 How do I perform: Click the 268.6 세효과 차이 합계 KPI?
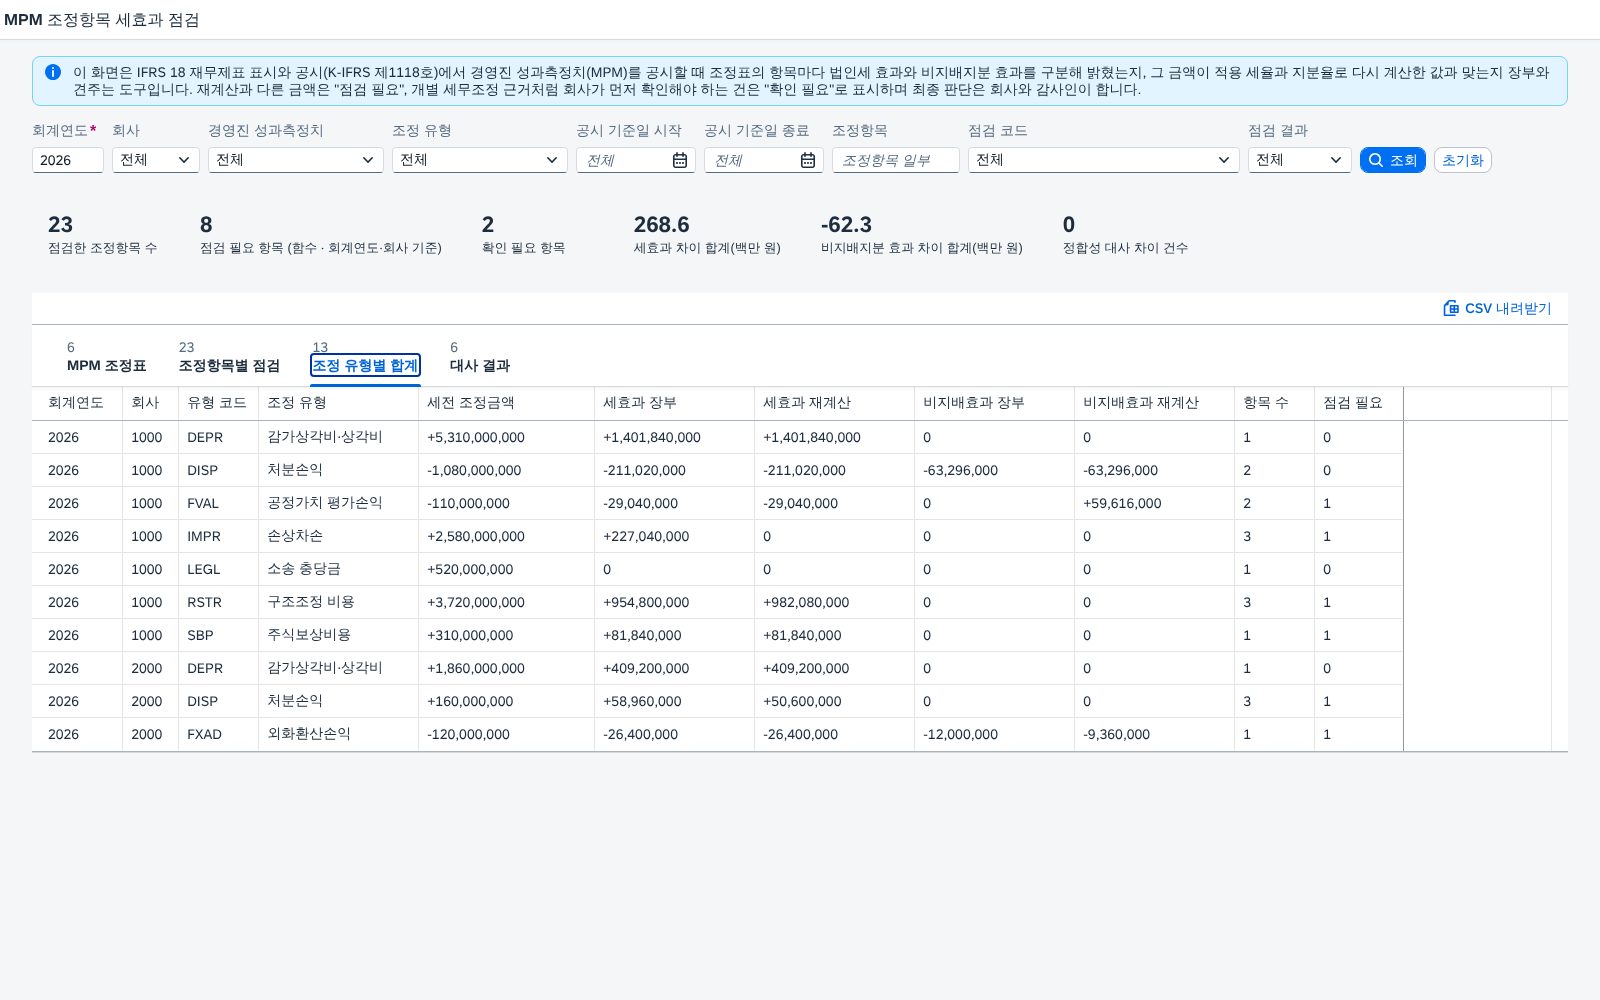click(x=706, y=234)
